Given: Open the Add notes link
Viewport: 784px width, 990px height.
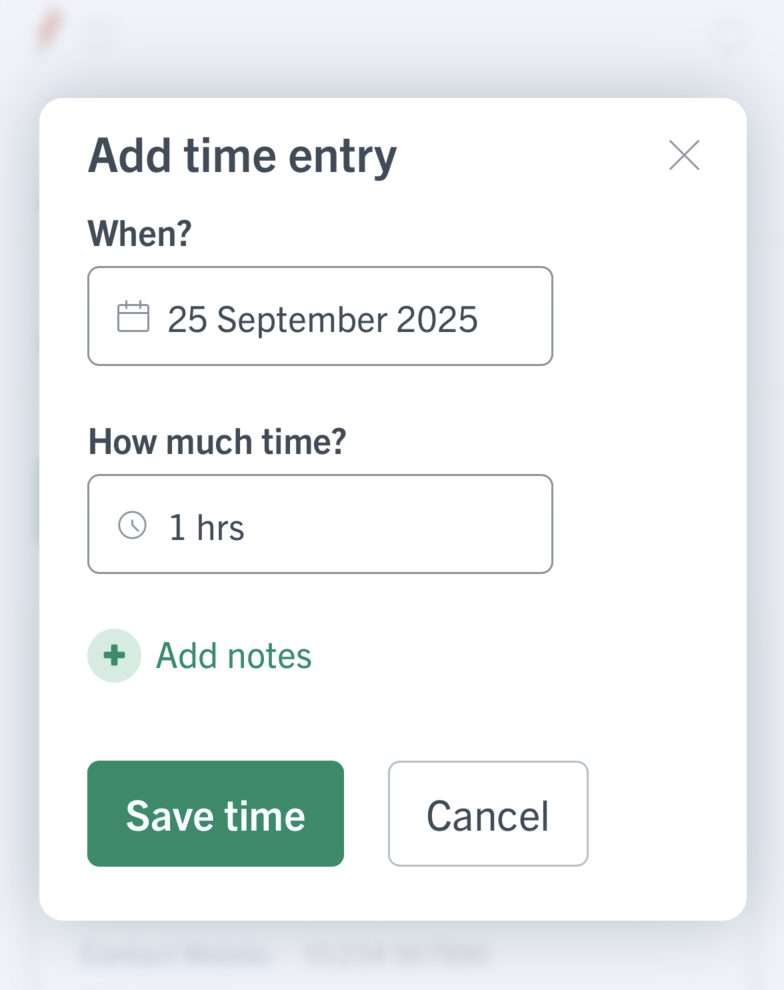Looking at the screenshot, I should tap(234, 655).
